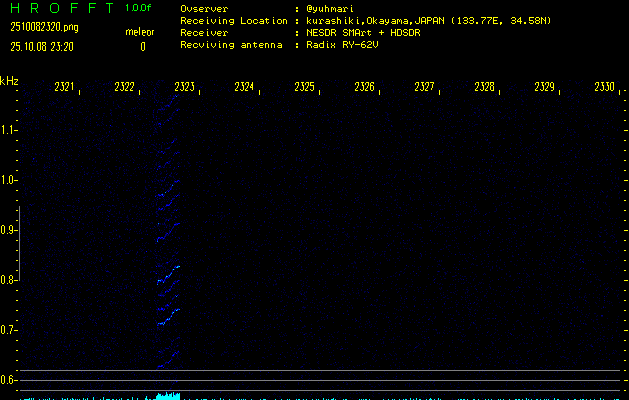Select the 1.00f version label
The height and width of the screenshot is (400, 629).
140,8
